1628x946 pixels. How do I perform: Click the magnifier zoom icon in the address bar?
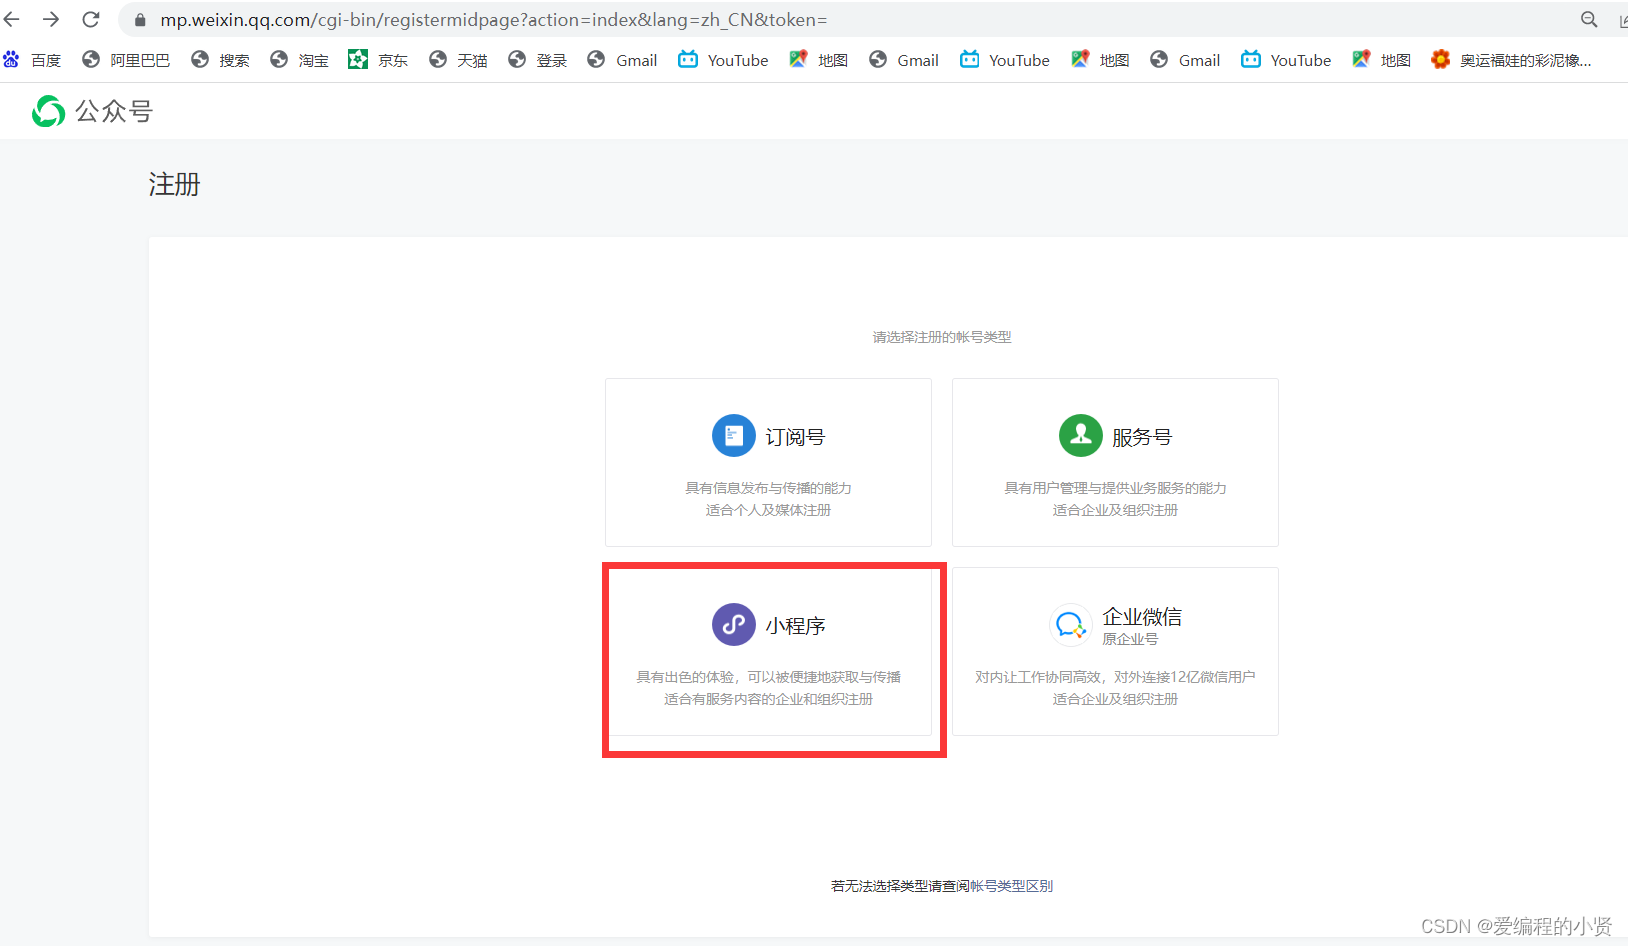pos(1589,19)
